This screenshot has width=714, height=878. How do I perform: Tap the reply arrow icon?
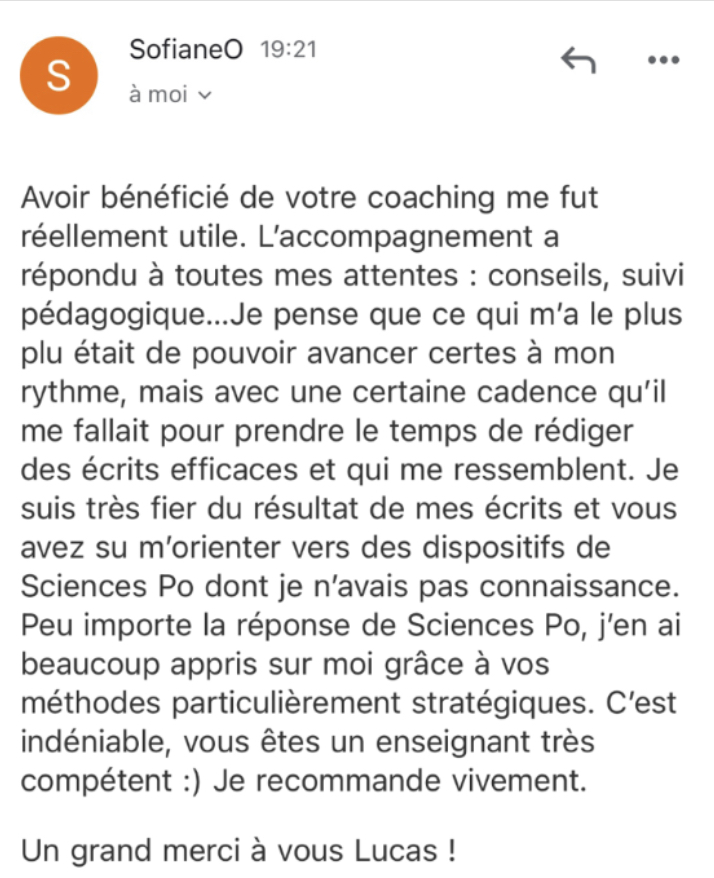[579, 60]
